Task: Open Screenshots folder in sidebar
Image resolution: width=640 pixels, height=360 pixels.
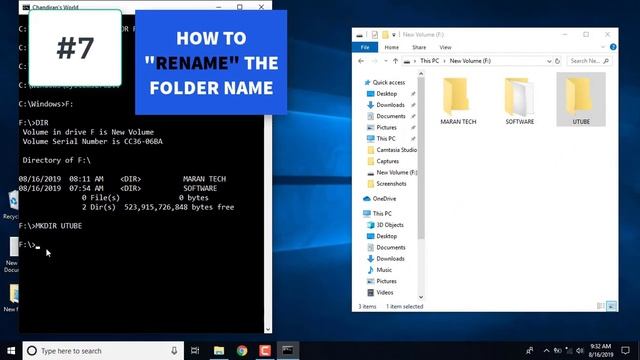Action: 391,184
